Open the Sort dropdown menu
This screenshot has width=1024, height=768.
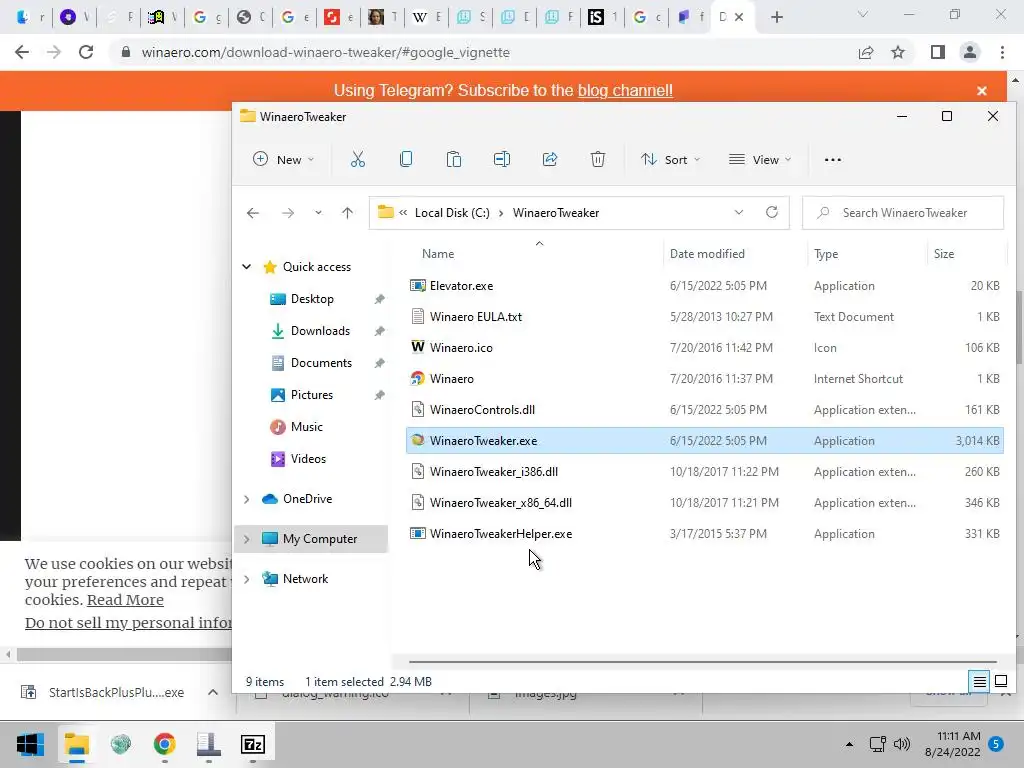[x=670, y=159]
